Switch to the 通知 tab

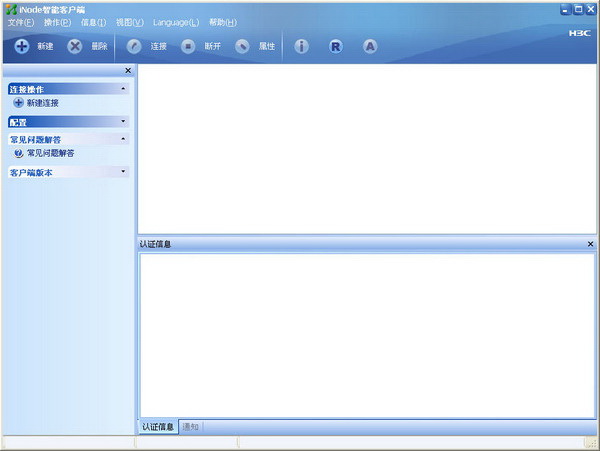coord(191,427)
